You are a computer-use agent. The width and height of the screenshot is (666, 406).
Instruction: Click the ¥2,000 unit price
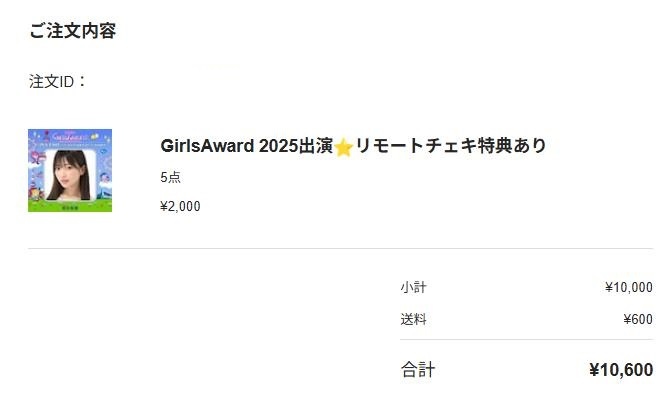[x=181, y=206]
